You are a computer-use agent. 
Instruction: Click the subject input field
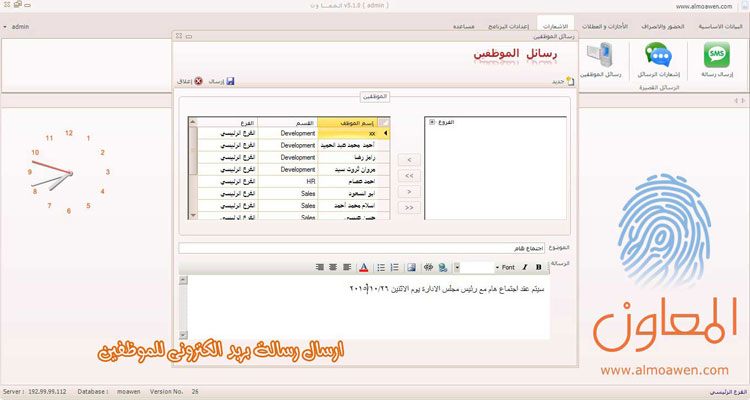(x=362, y=248)
